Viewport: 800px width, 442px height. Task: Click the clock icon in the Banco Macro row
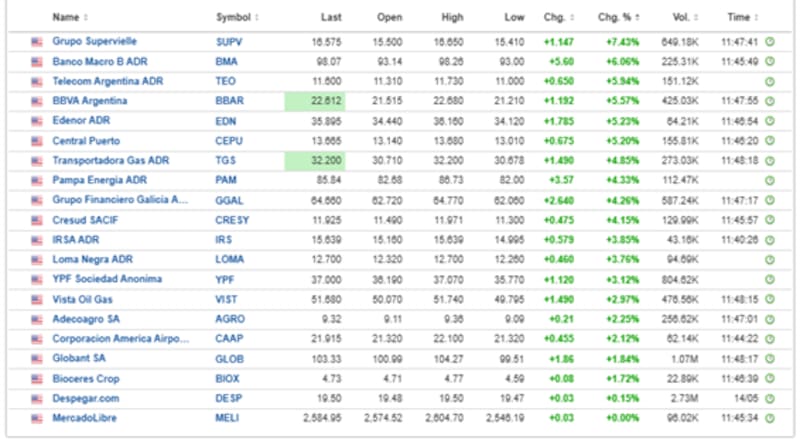[x=770, y=62]
